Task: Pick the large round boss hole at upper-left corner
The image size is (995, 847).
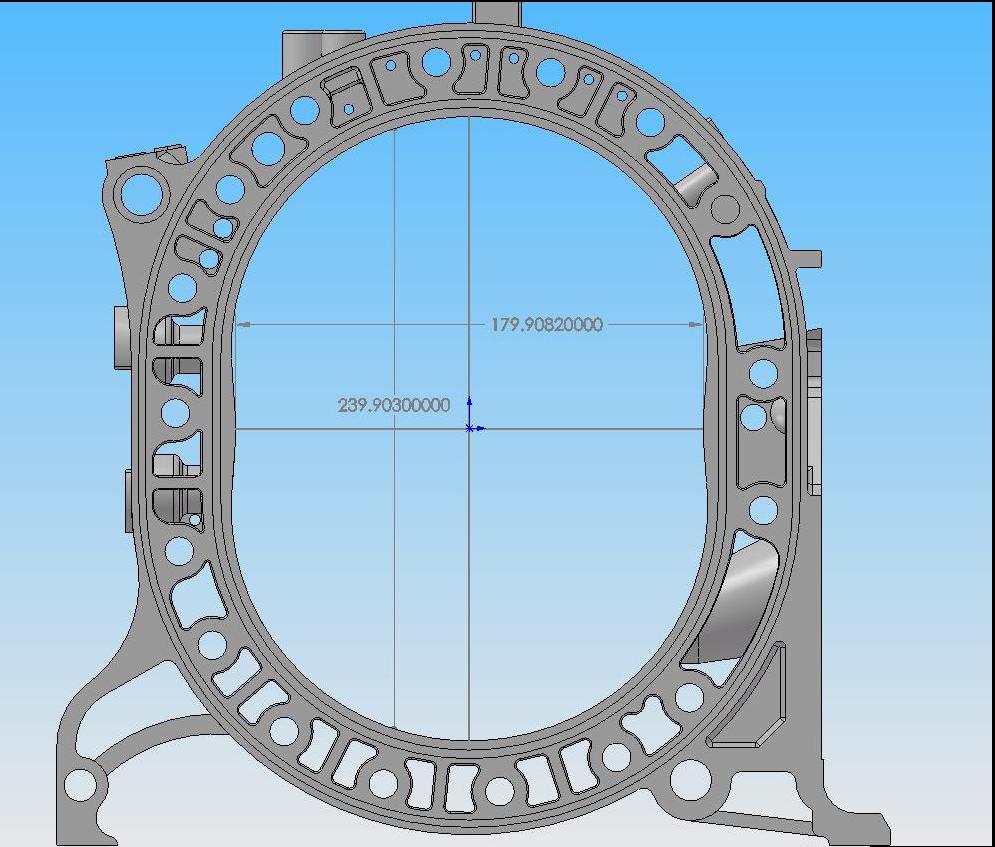Action: (x=142, y=191)
